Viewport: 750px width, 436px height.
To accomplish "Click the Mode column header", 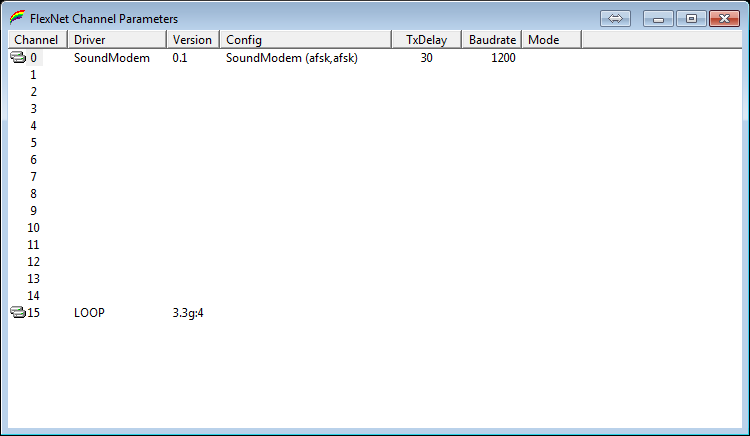I will [x=551, y=40].
